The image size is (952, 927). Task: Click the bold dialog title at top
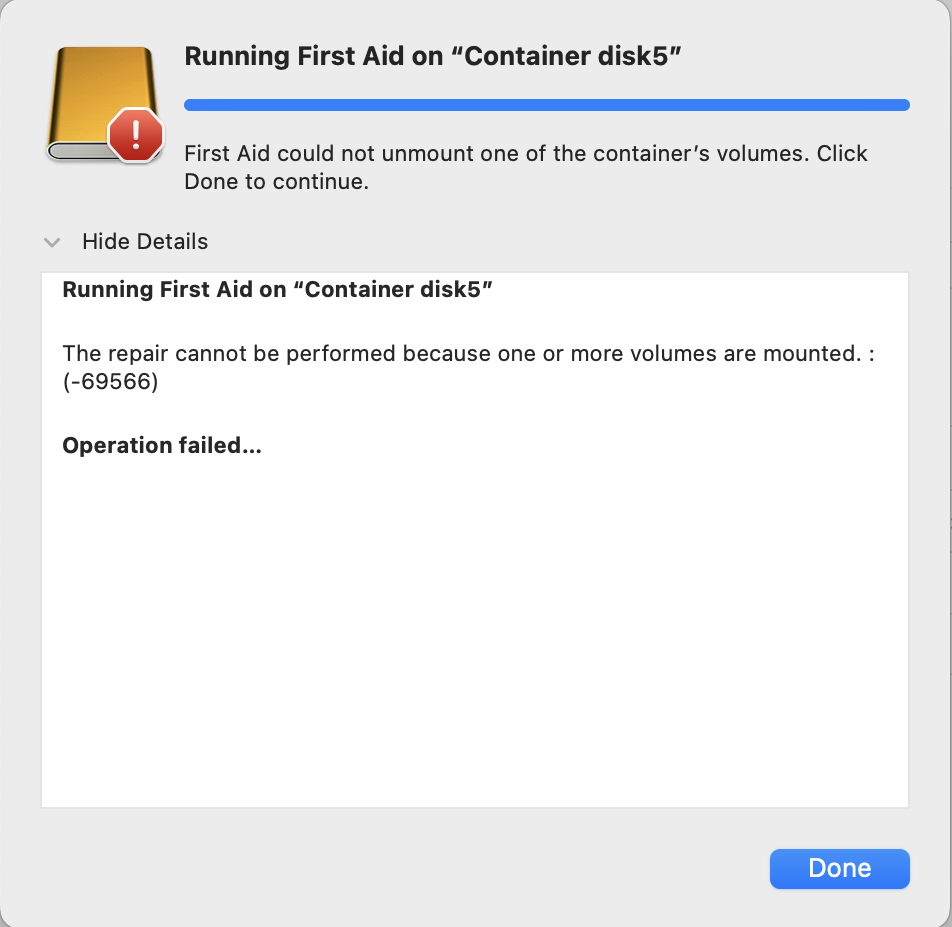tap(433, 57)
